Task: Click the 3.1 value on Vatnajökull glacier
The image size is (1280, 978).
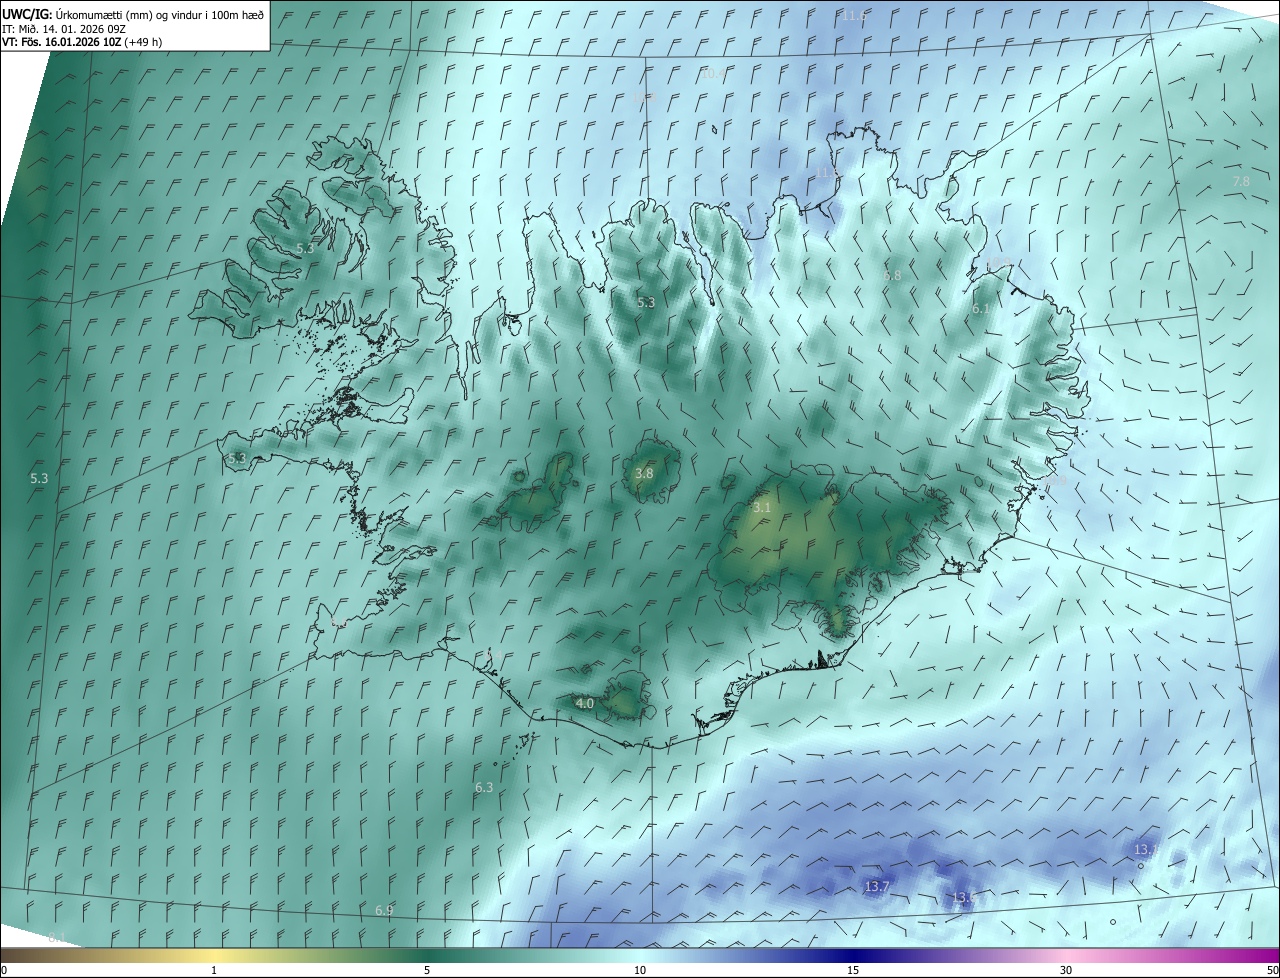Action: (762, 507)
